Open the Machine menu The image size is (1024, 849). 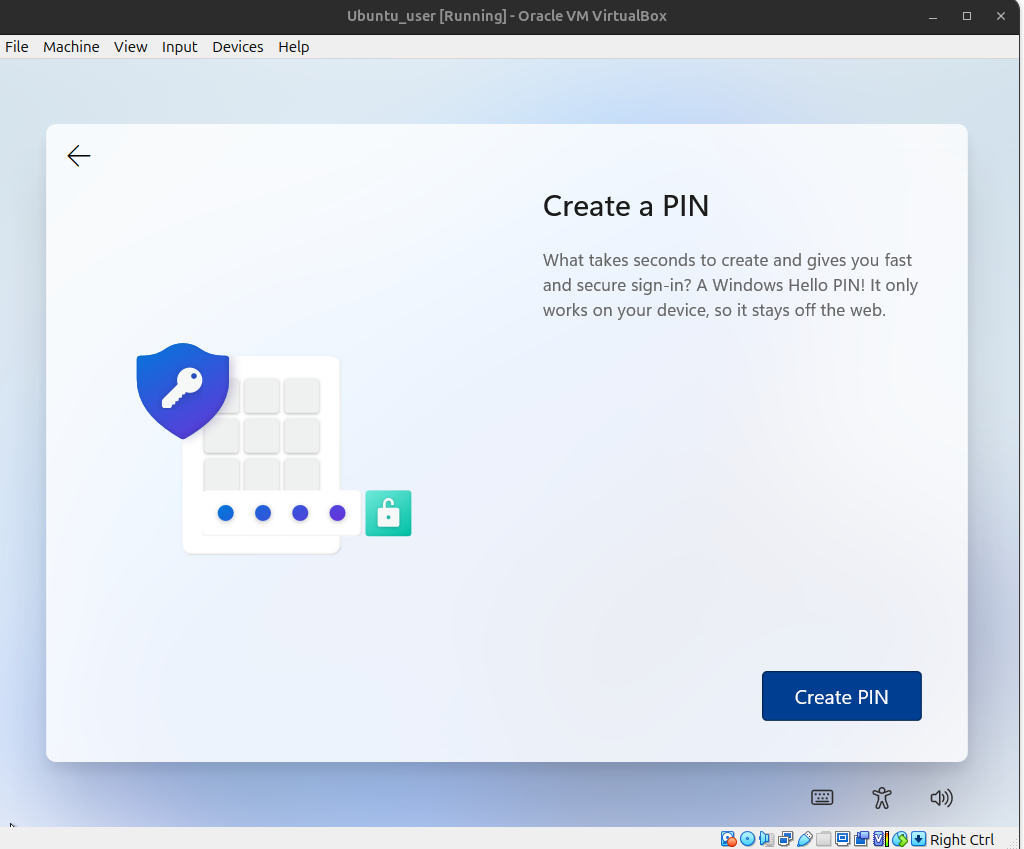point(71,47)
